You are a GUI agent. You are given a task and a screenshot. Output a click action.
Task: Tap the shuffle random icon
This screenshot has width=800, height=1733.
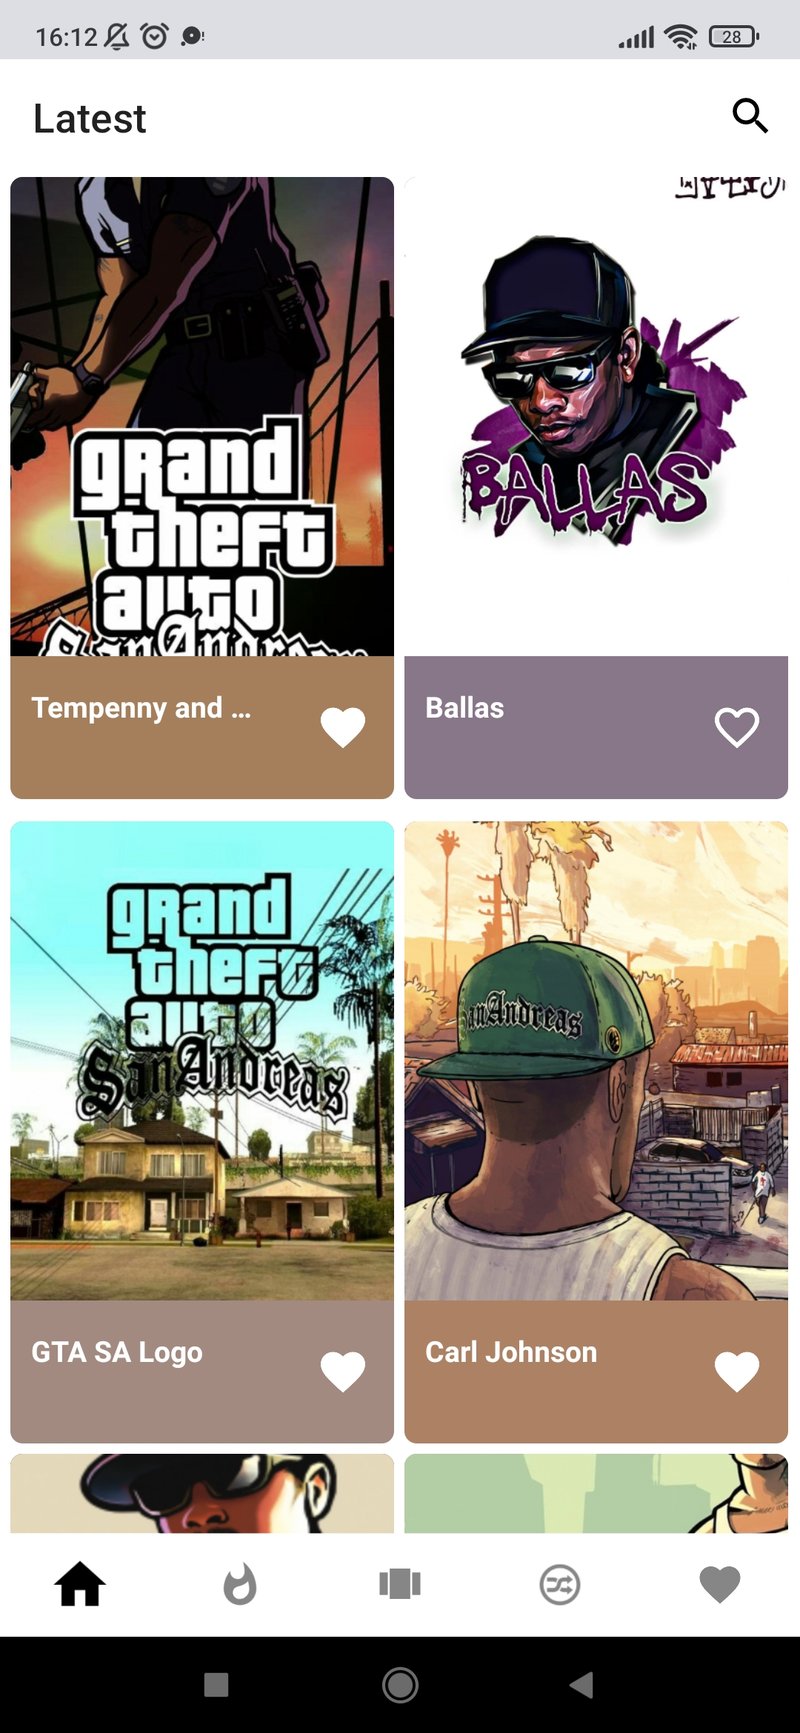[560, 1584]
